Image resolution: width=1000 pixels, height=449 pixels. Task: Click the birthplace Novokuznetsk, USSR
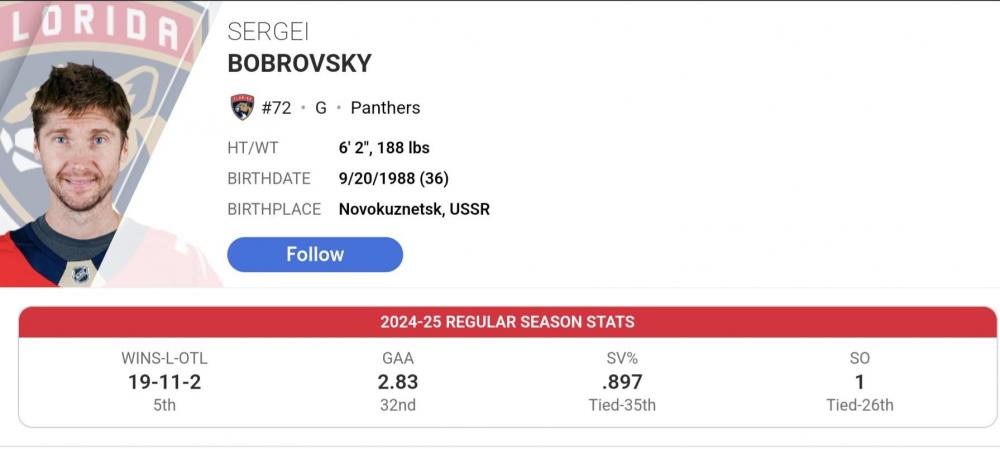414,209
